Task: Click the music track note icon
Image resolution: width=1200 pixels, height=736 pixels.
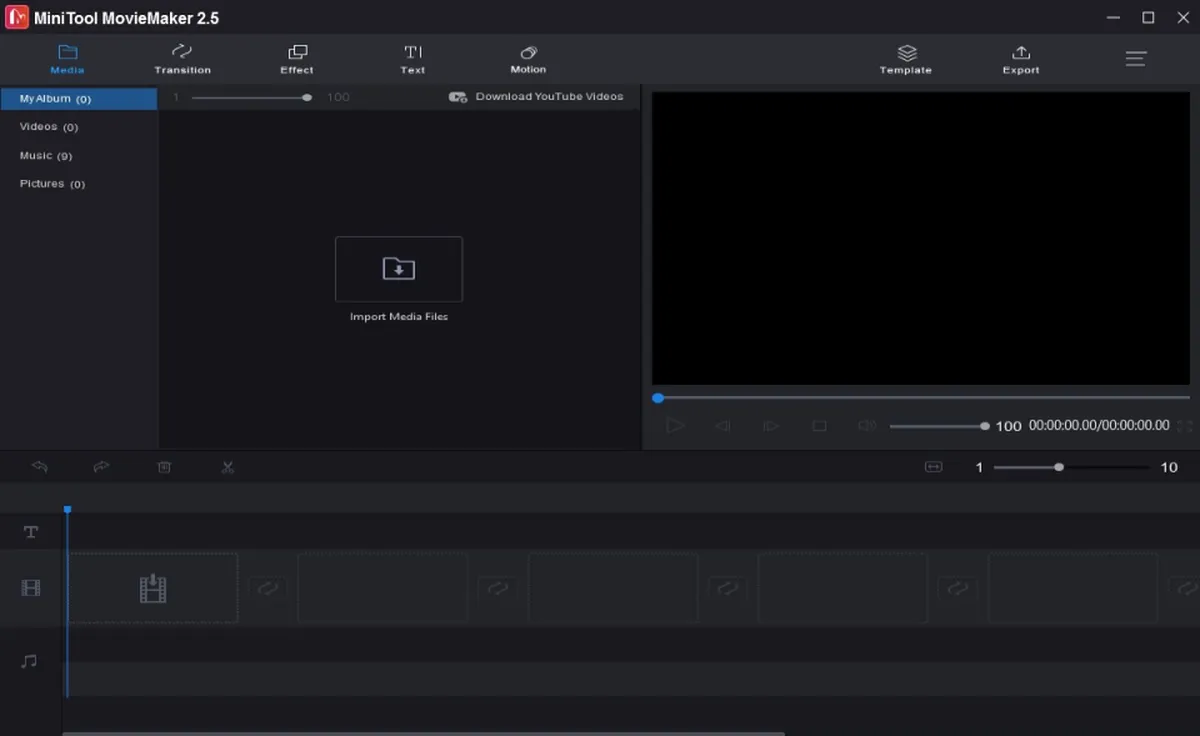Action: tap(29, 661)
